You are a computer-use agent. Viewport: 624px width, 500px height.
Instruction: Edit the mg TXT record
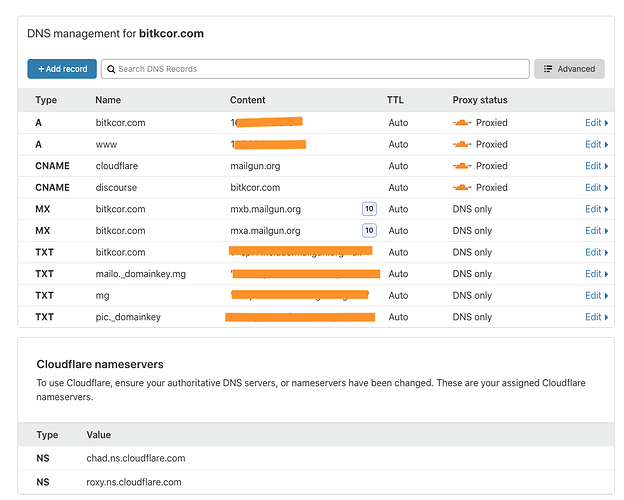[596, 295]
